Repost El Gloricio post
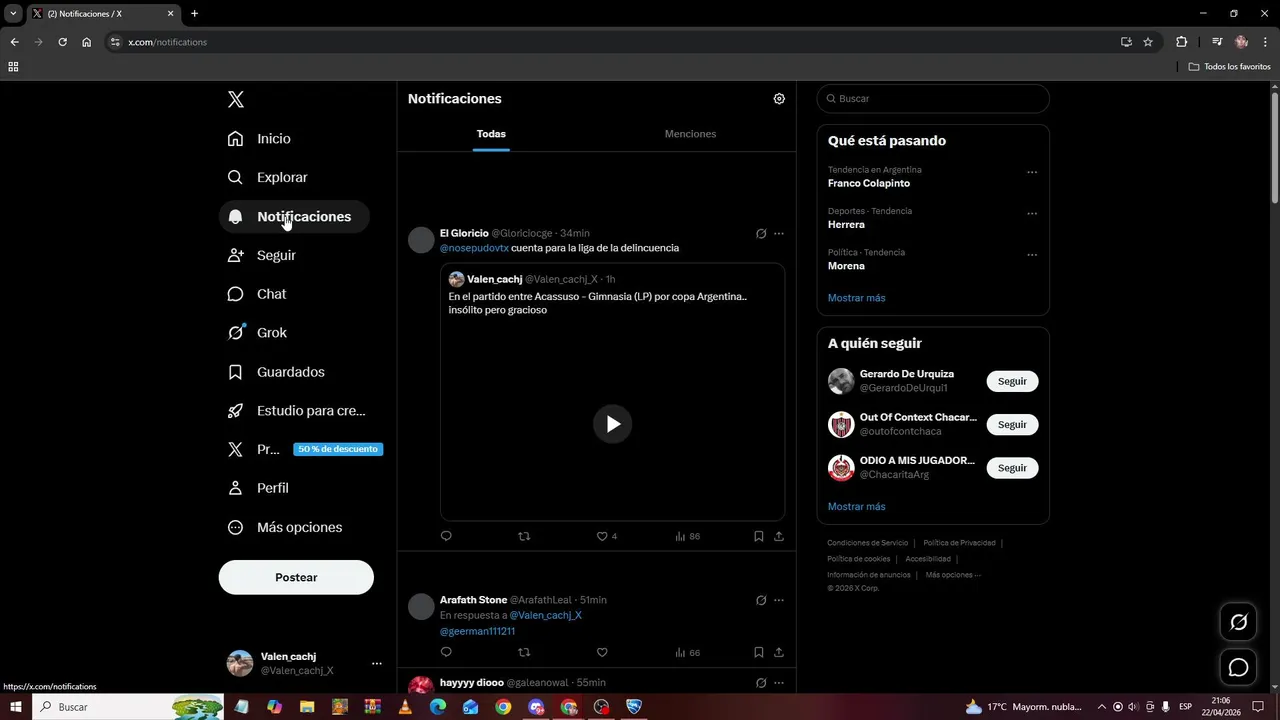 coord(524,536)
